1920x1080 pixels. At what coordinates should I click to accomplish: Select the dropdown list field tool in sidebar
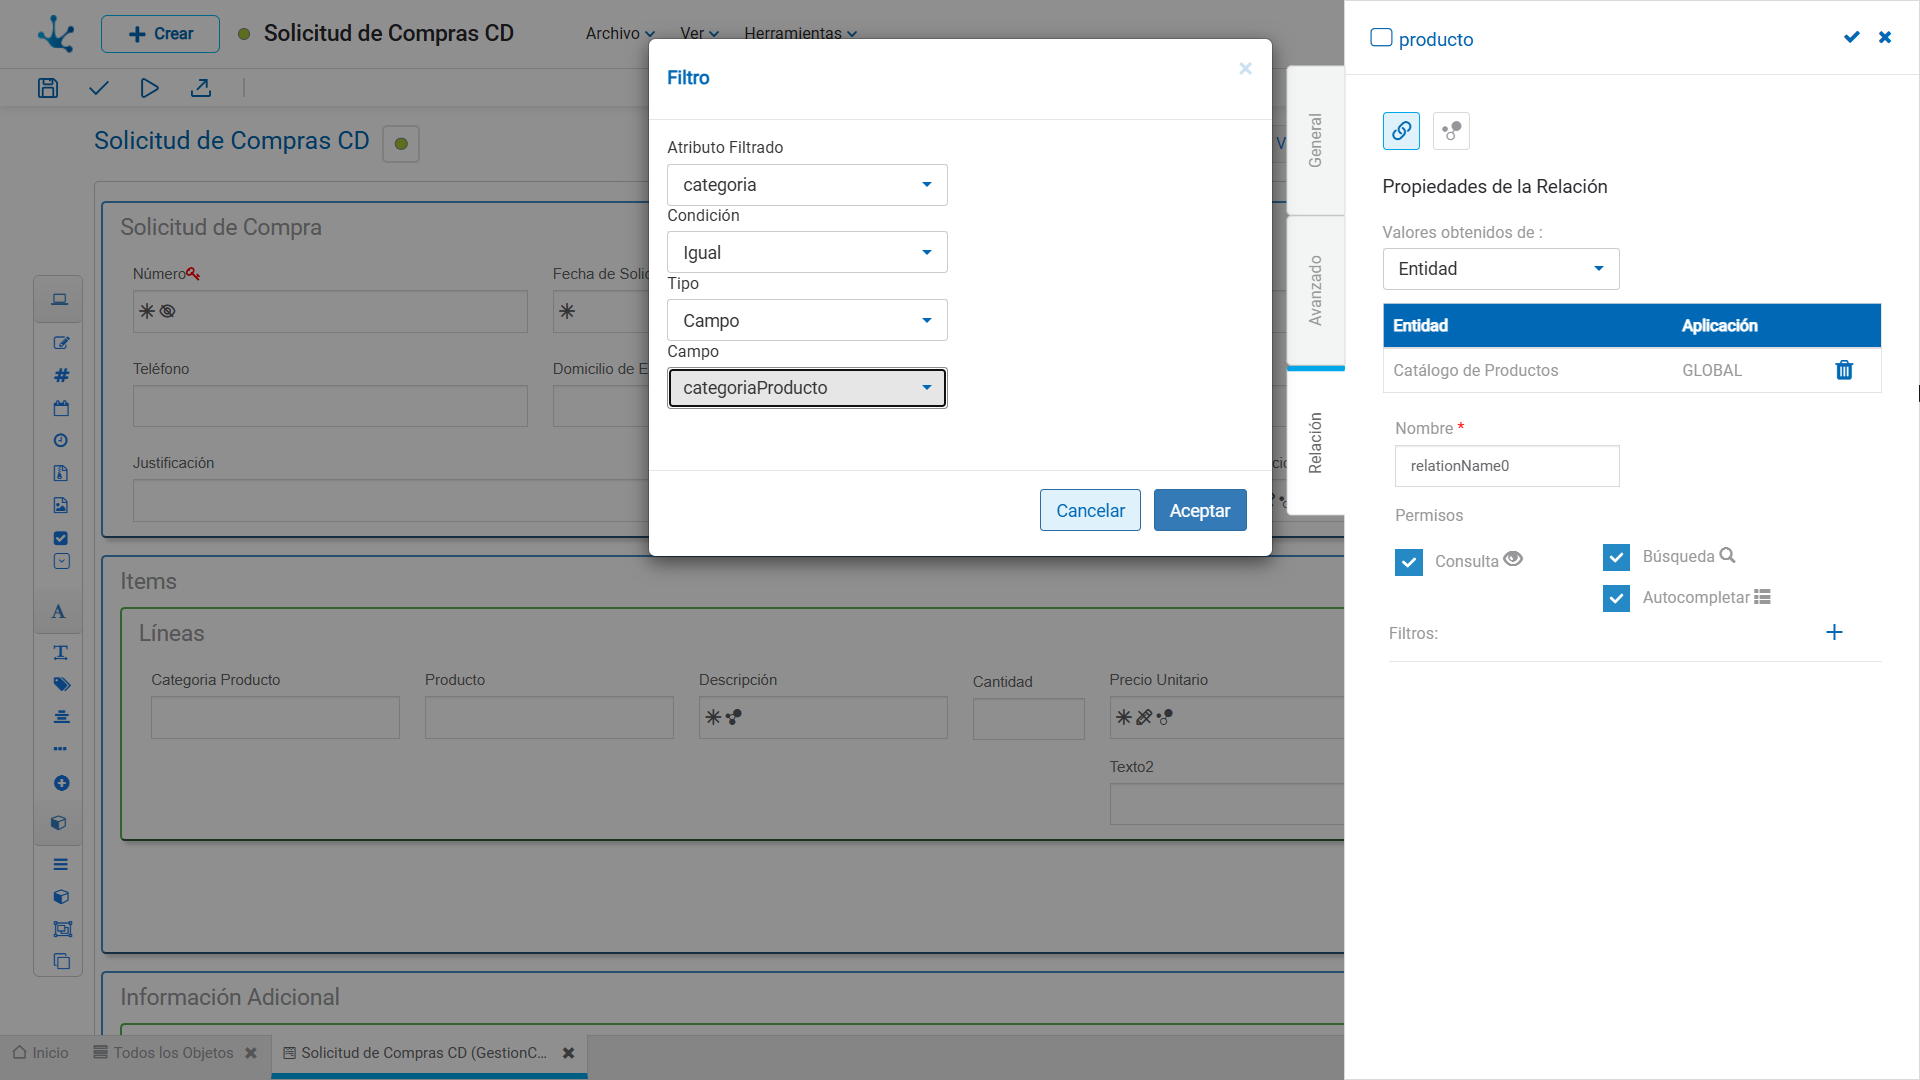coord(61,561)
